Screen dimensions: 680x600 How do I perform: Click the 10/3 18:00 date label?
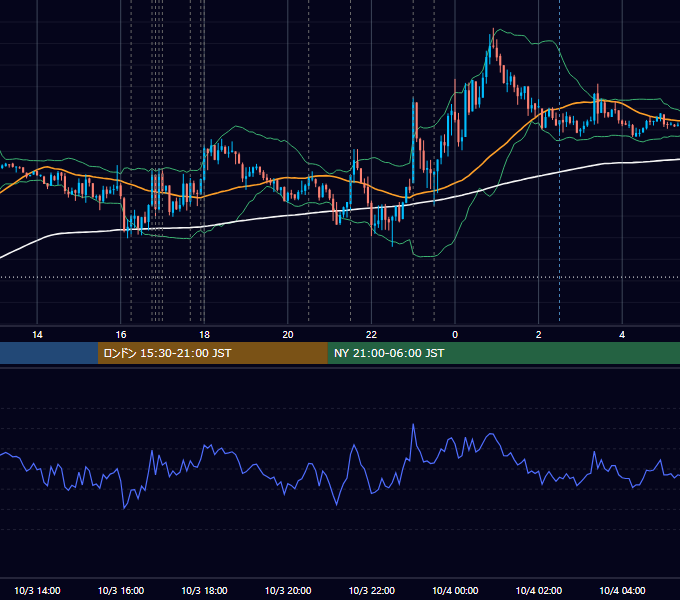(204, 590)
